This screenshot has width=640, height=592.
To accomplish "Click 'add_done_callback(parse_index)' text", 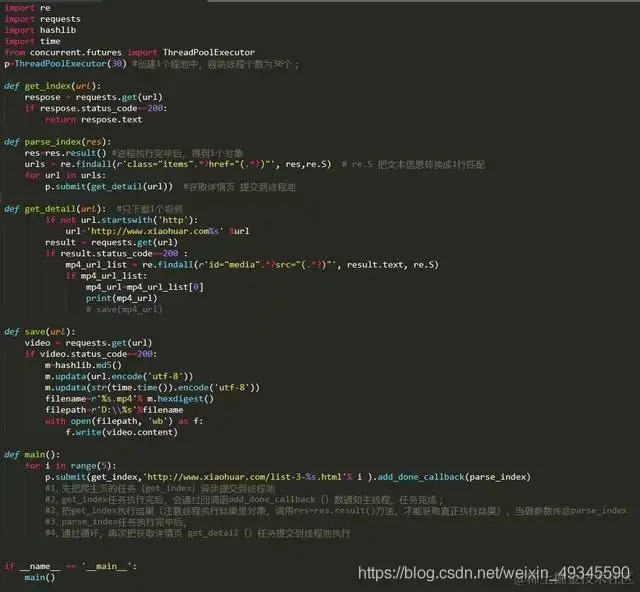I will click(454, 477).
